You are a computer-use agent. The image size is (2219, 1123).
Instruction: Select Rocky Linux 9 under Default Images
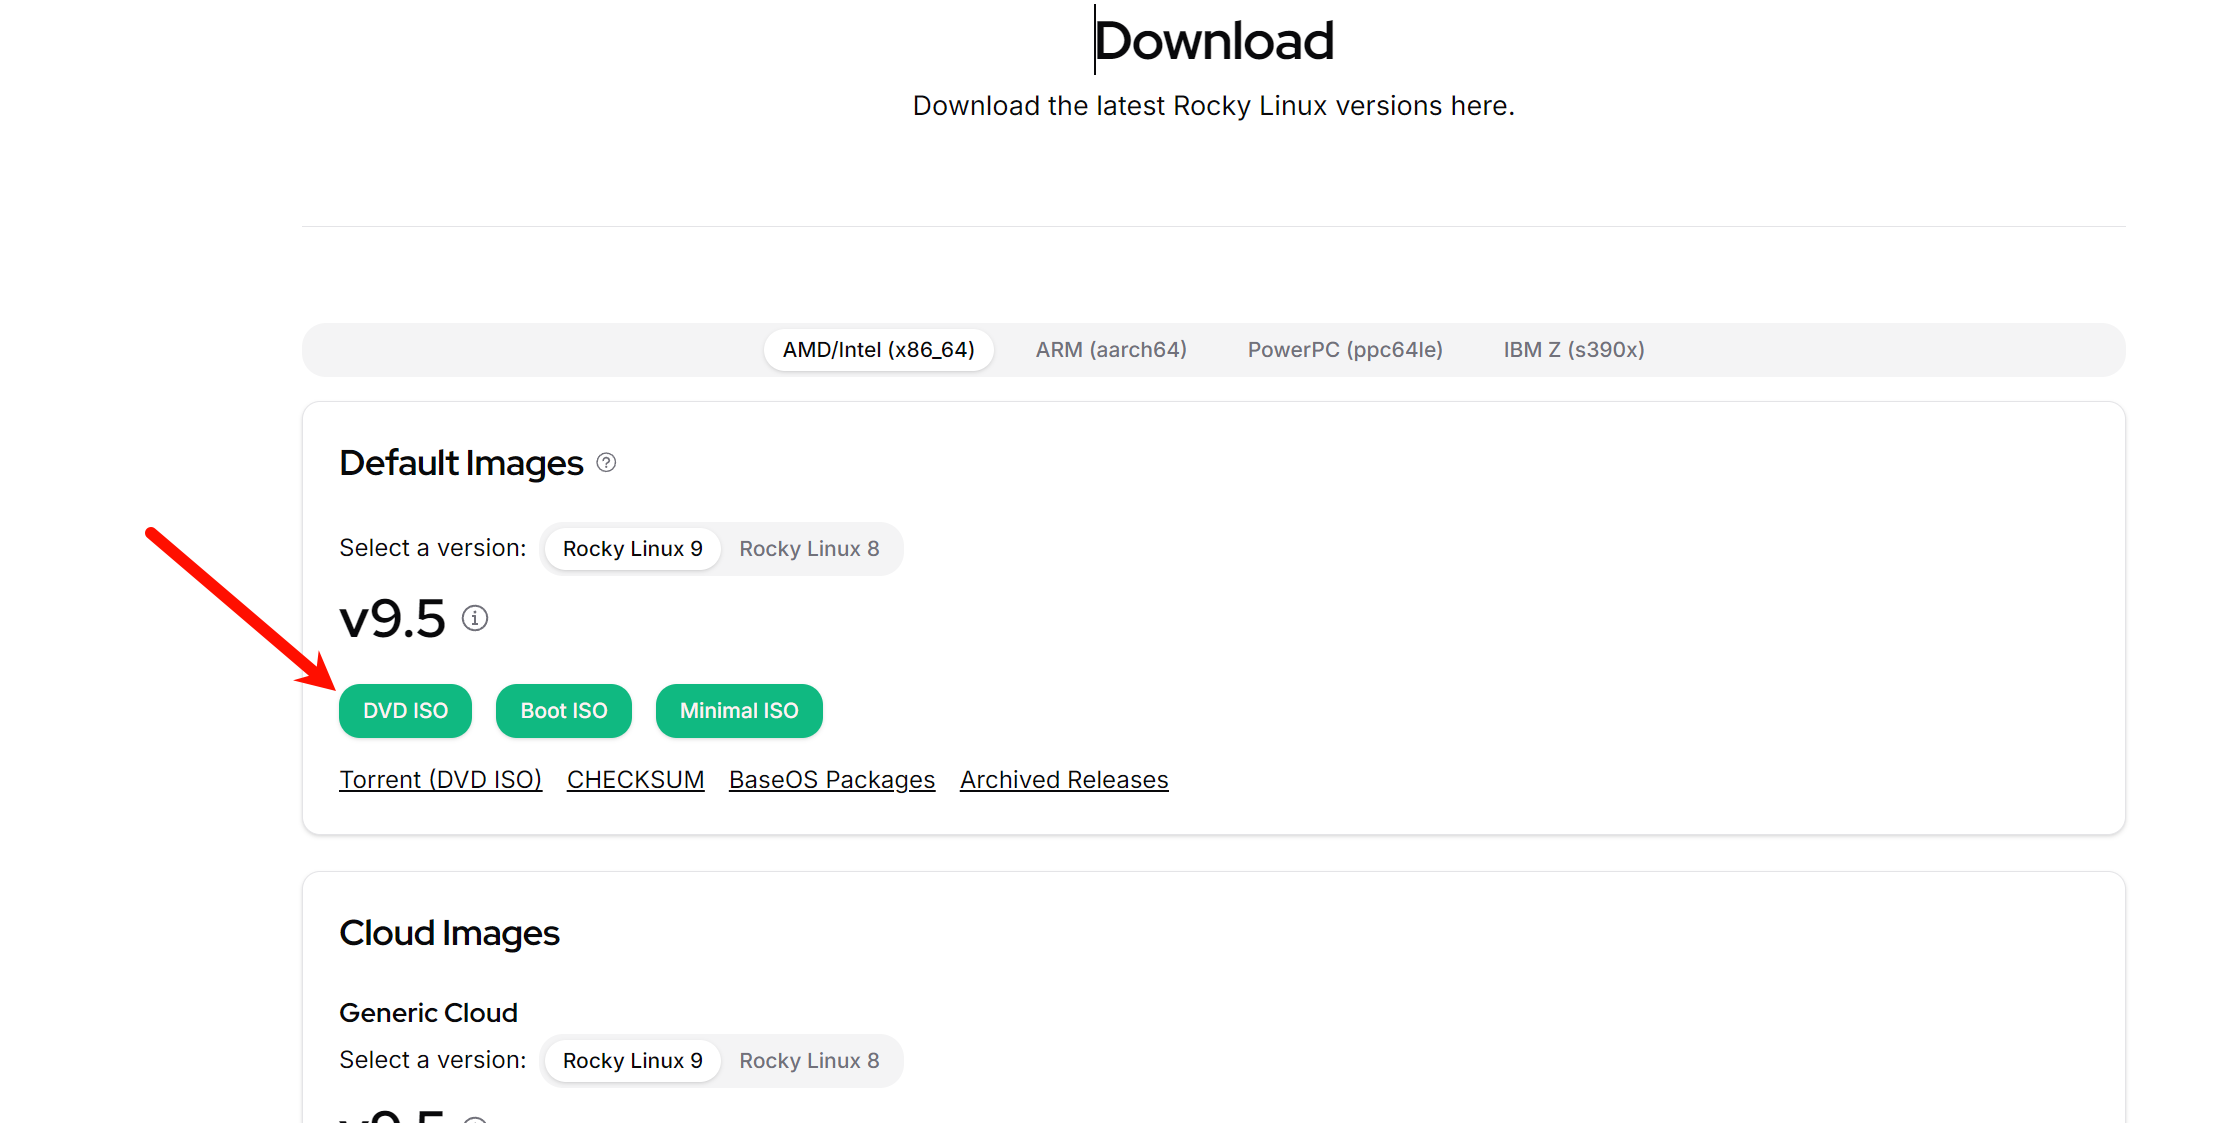coord(632,549)
